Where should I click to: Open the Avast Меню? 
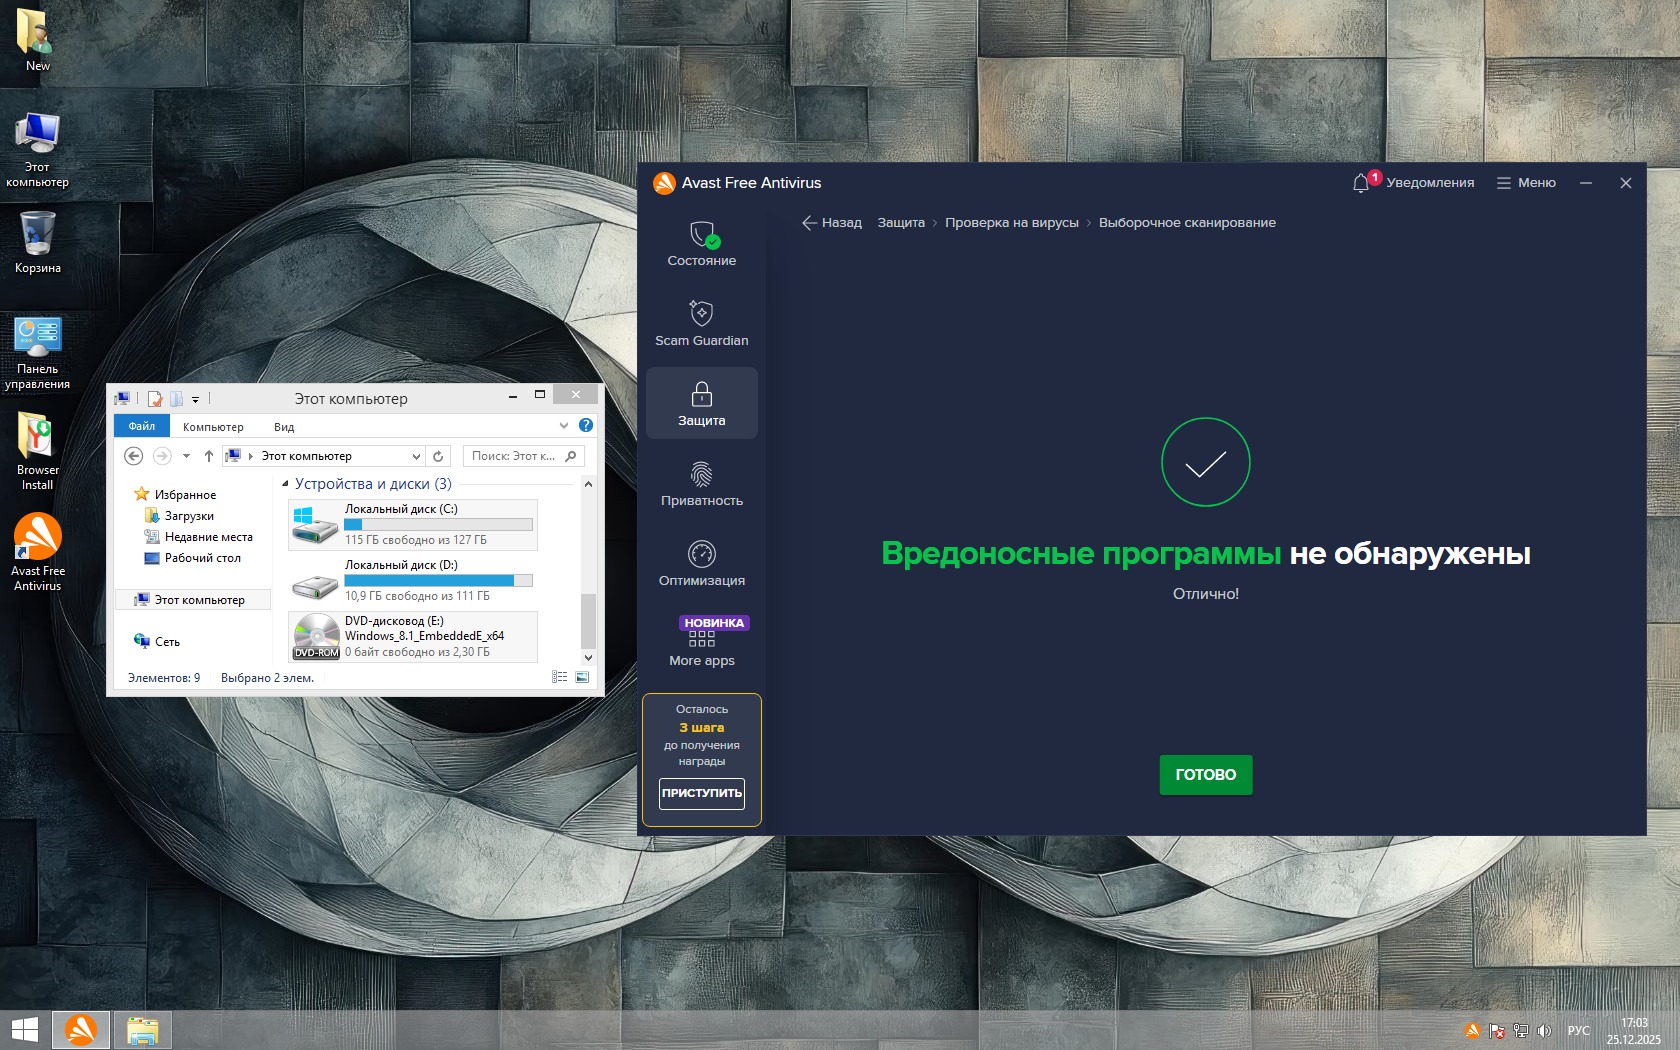coord(1526,183)
